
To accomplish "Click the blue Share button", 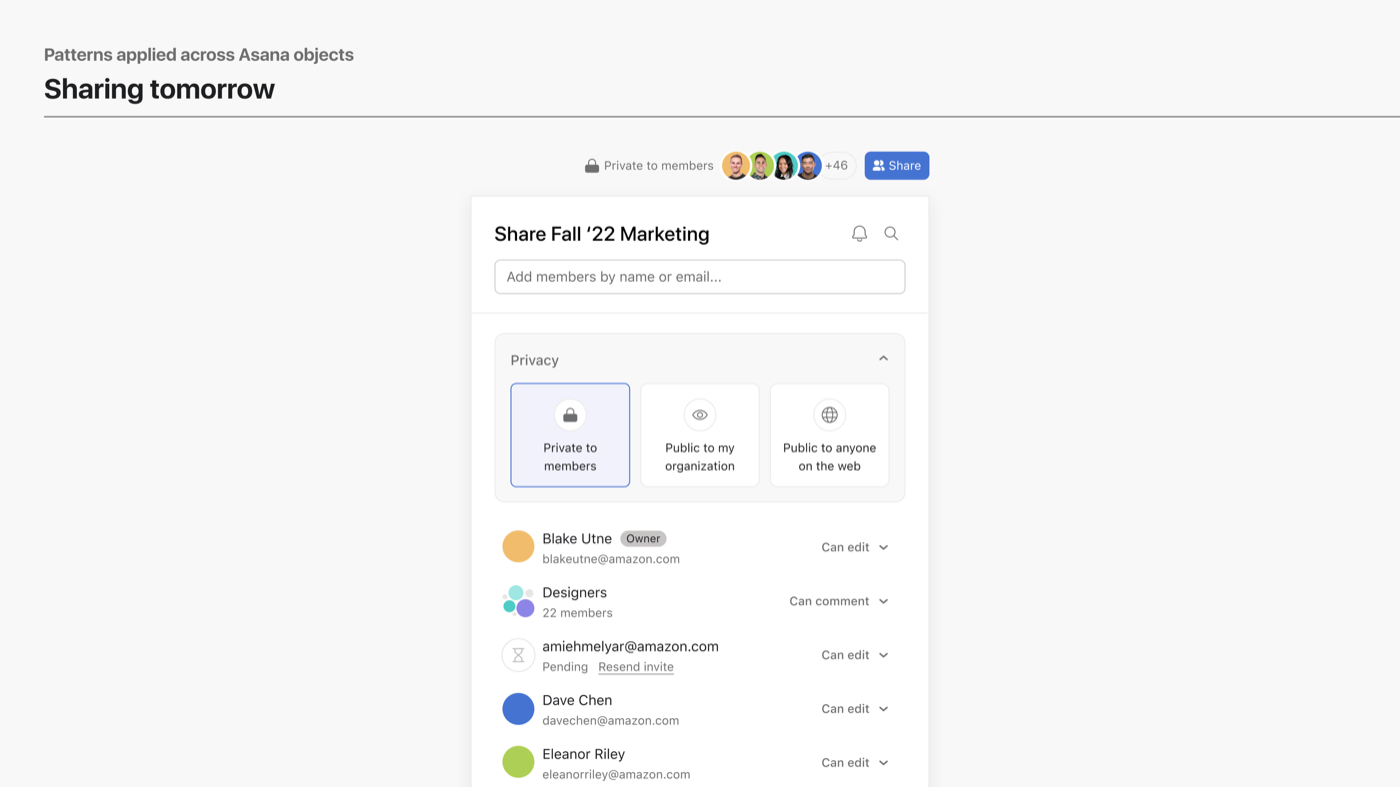I will pos(897,166).
